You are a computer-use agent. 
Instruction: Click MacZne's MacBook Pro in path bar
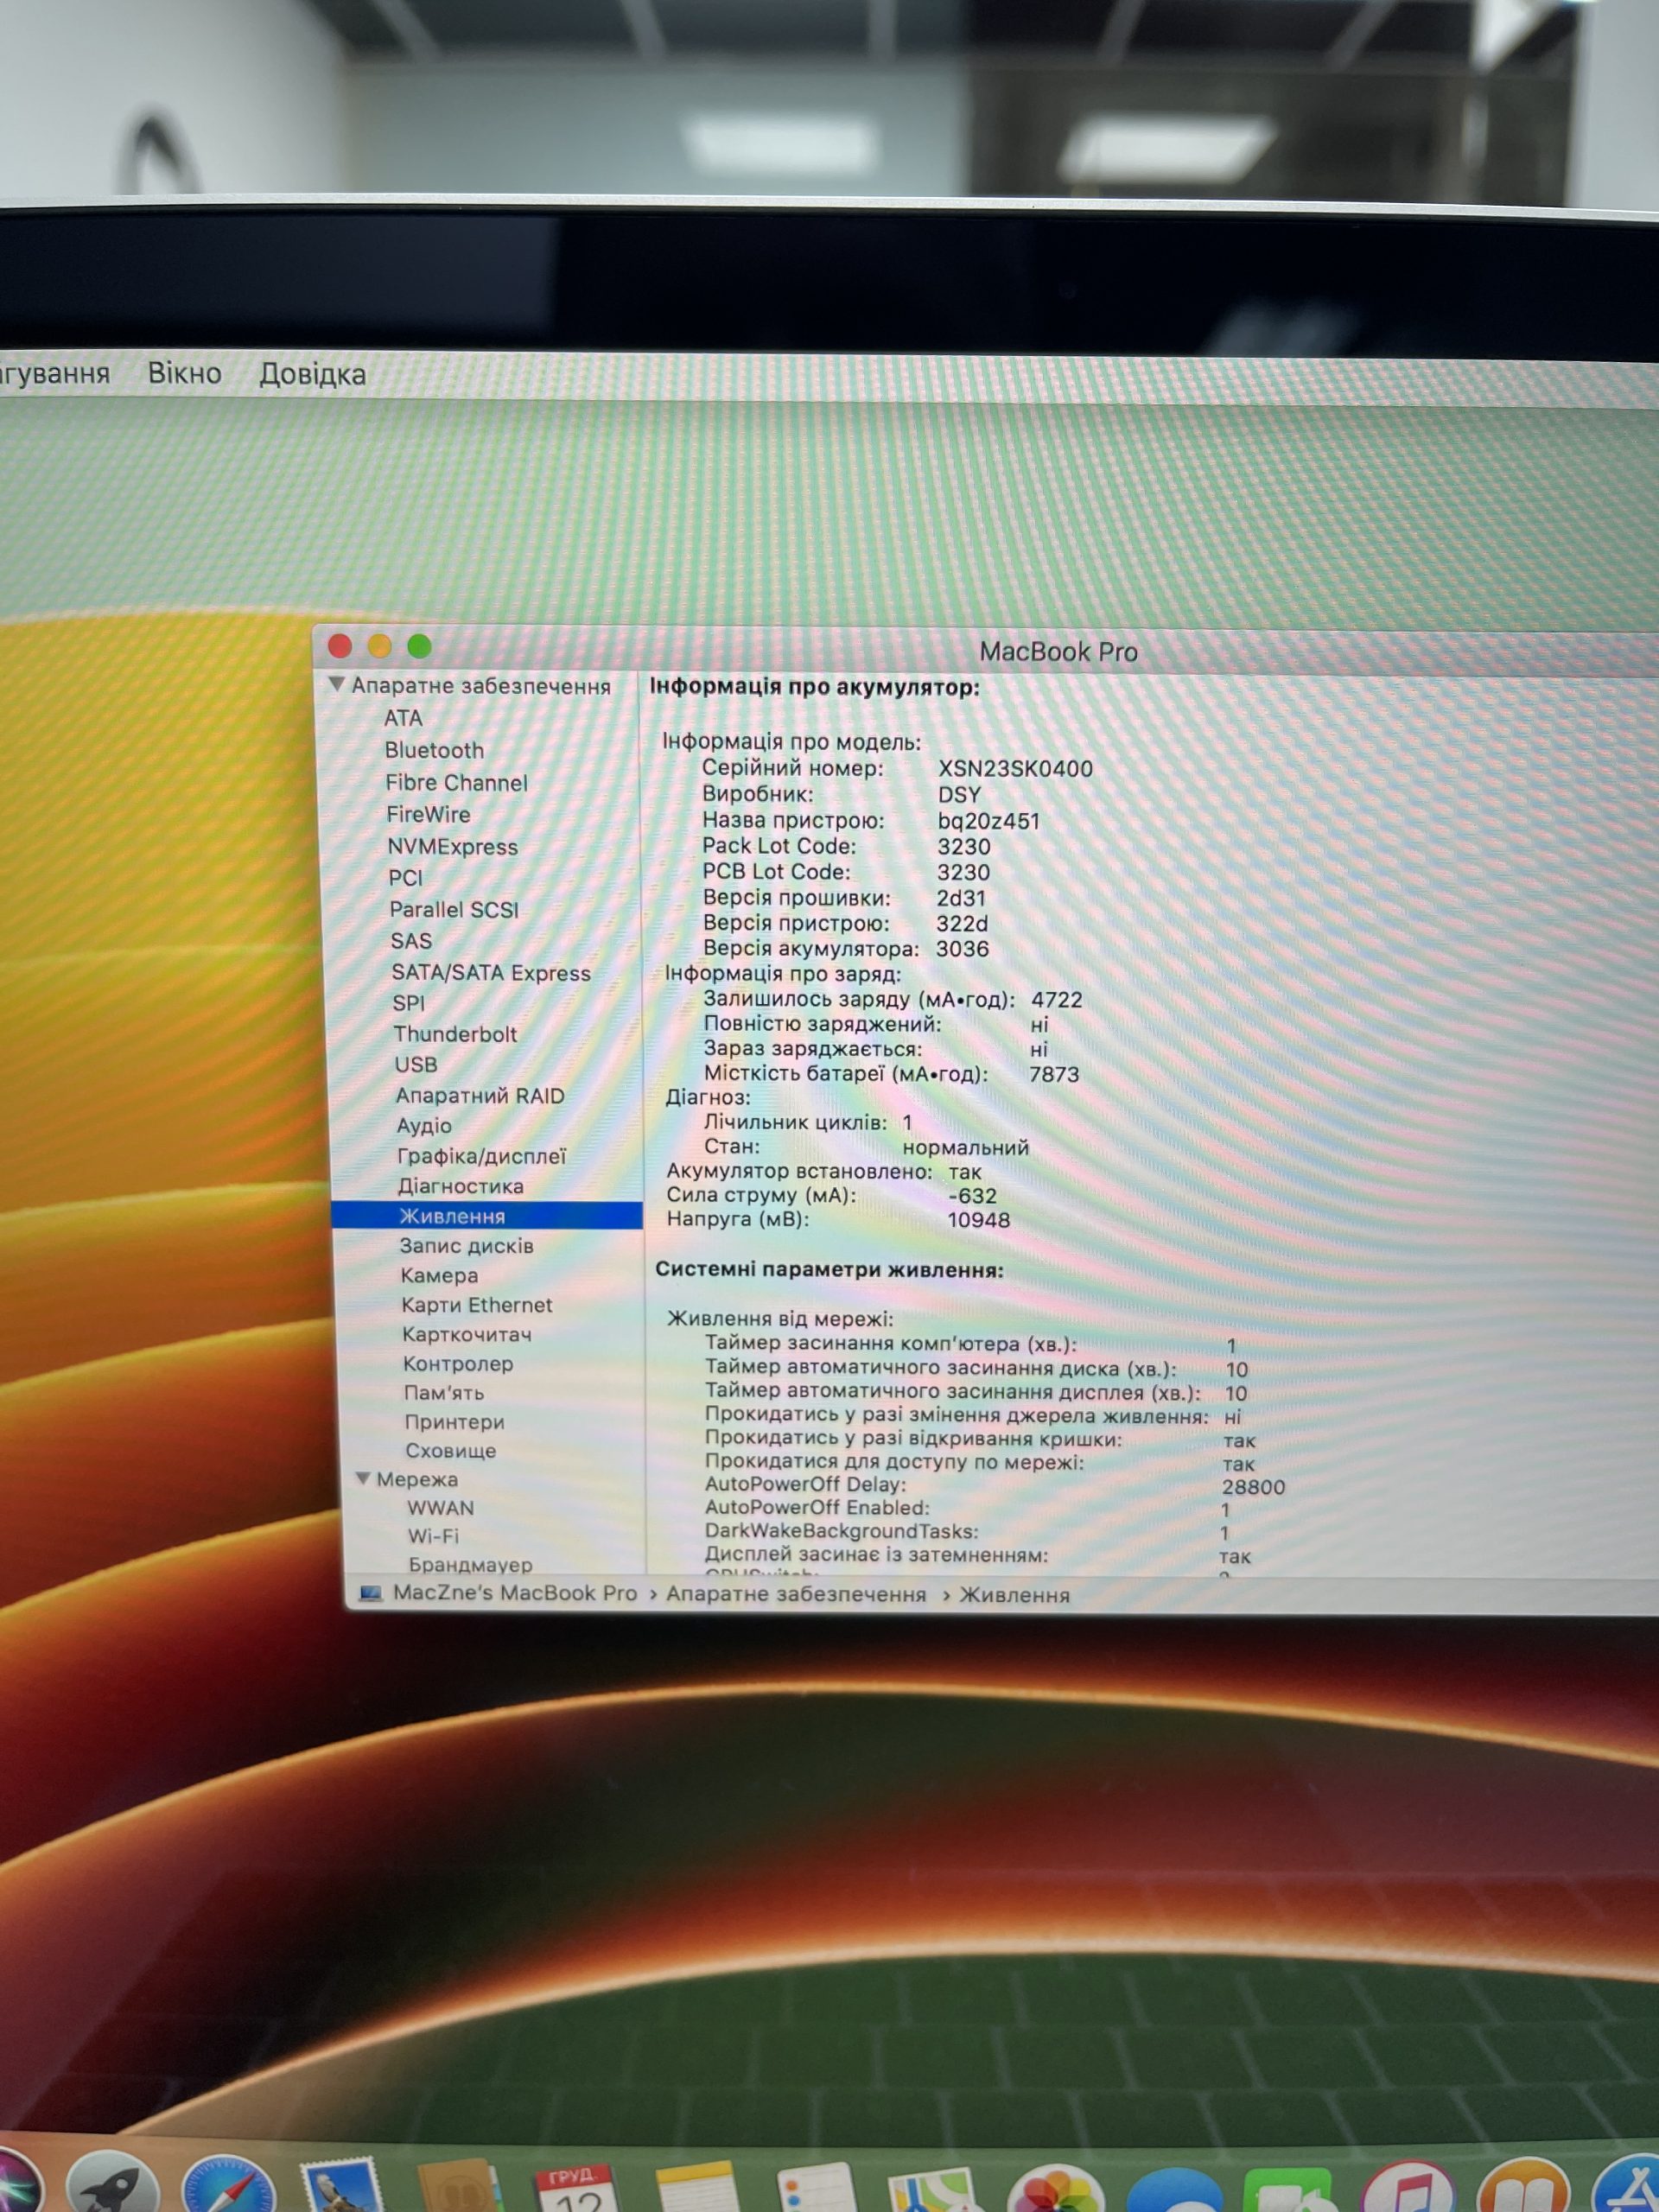(515, 1593)
